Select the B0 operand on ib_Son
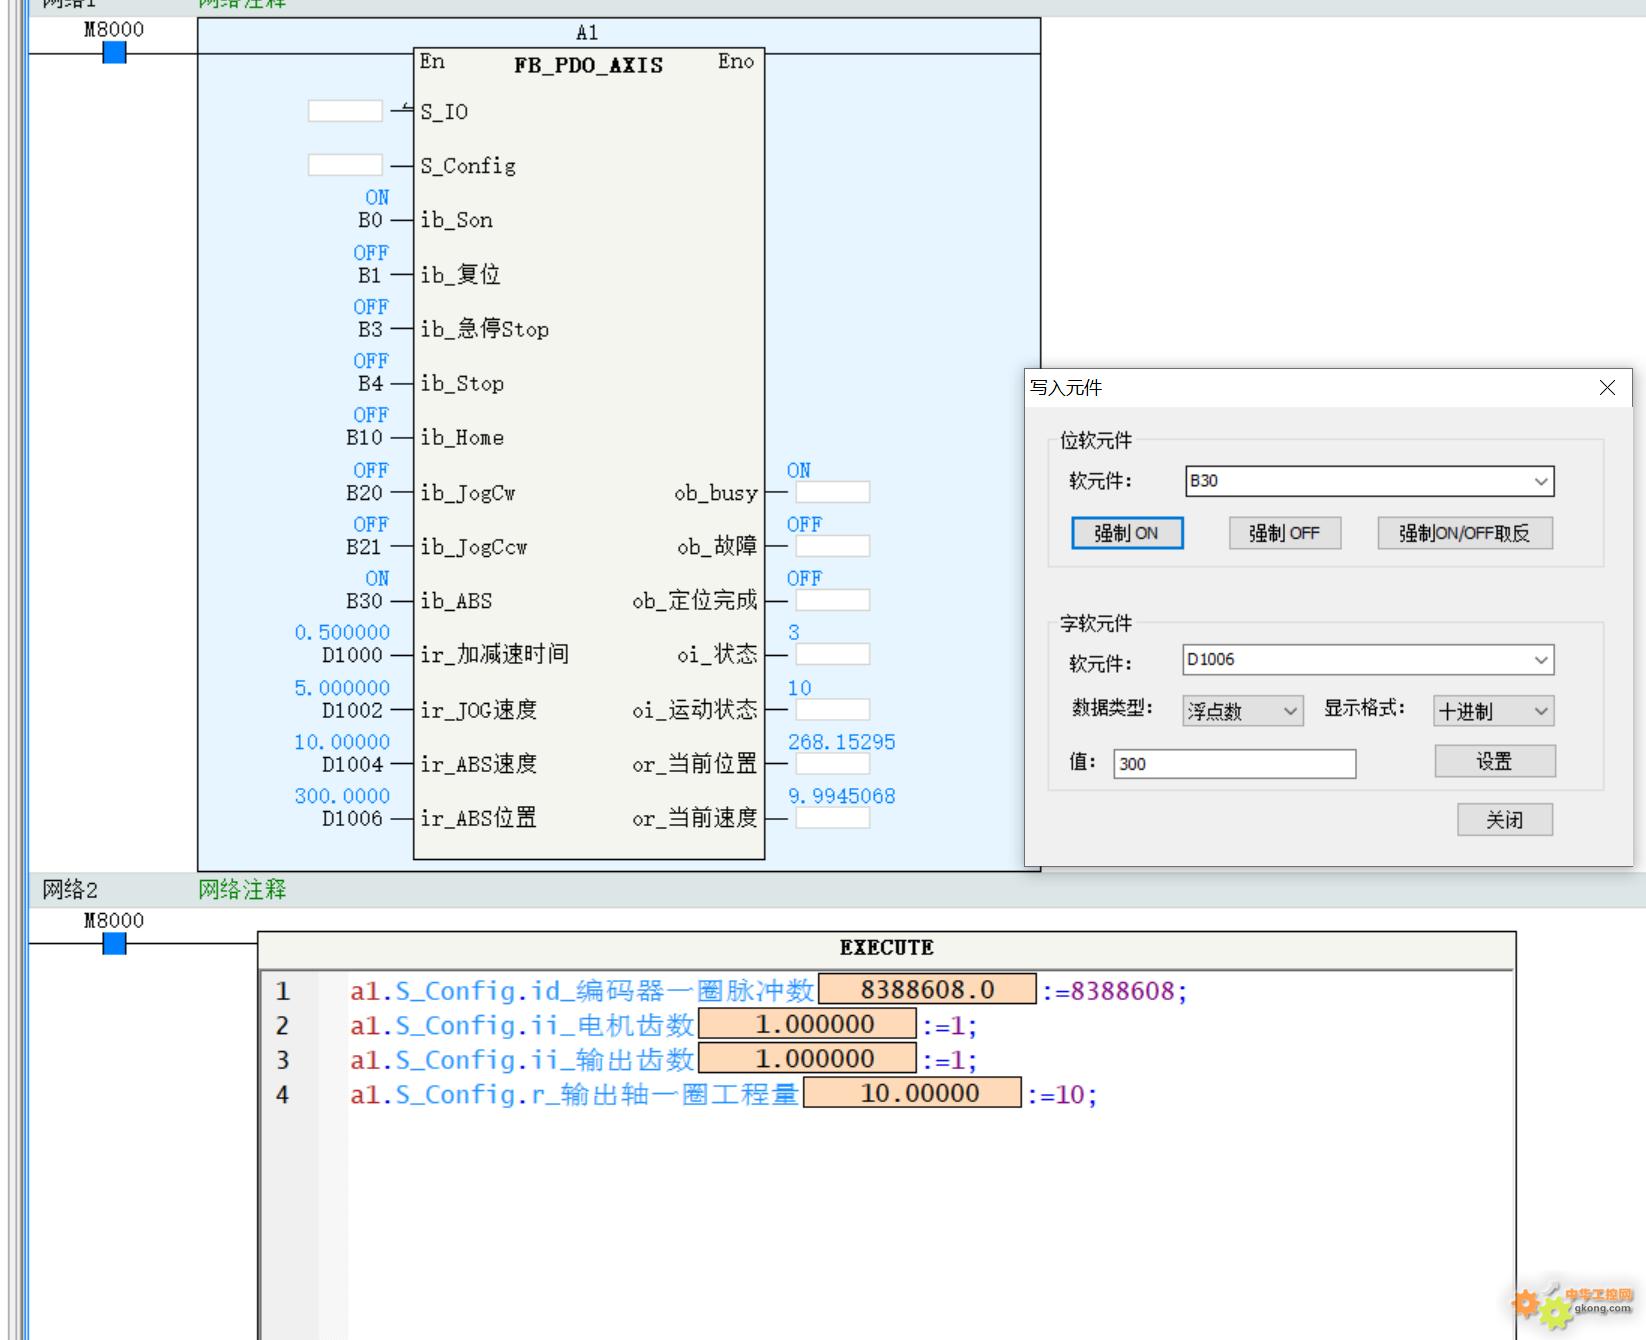Image resolution: width=1646 pixels, height=1340 pixels. click(371, 220)
